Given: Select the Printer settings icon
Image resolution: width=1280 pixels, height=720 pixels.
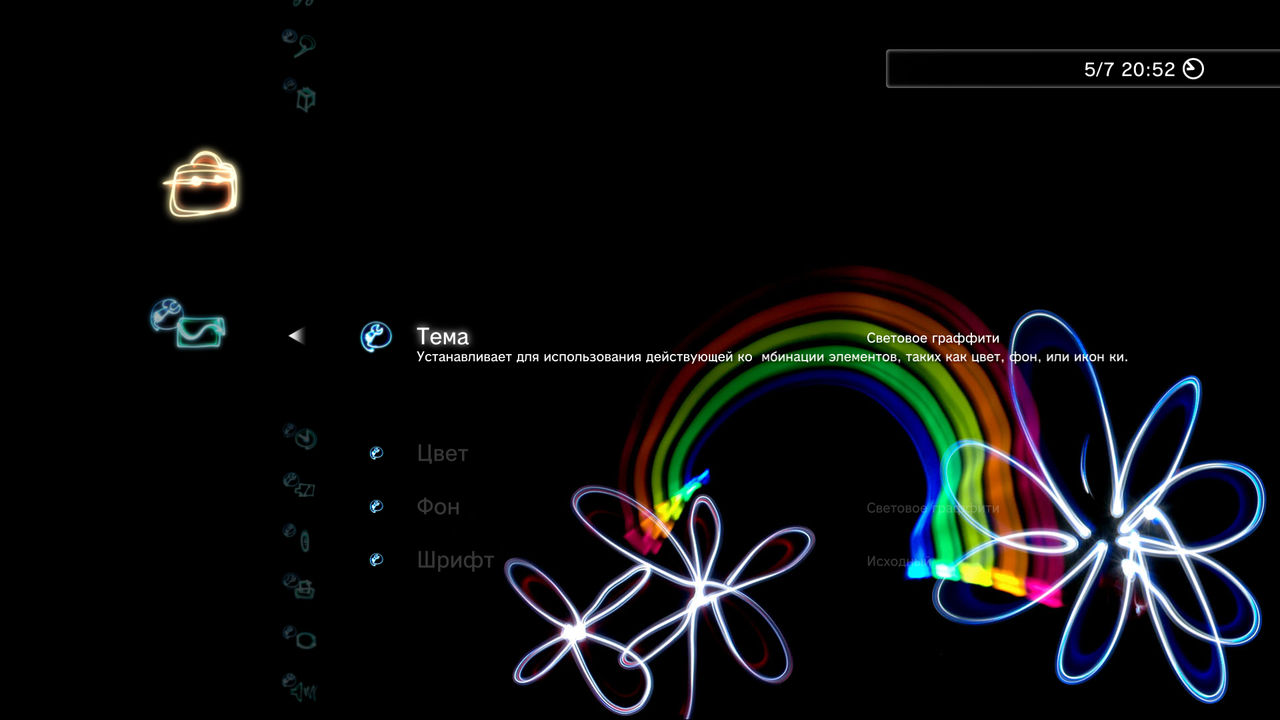Looking at the screenshot, I should [x=299, y=586].
